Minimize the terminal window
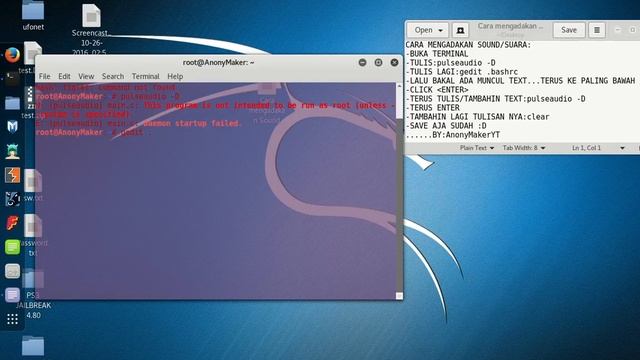The image size is (640, 360). 362,62
